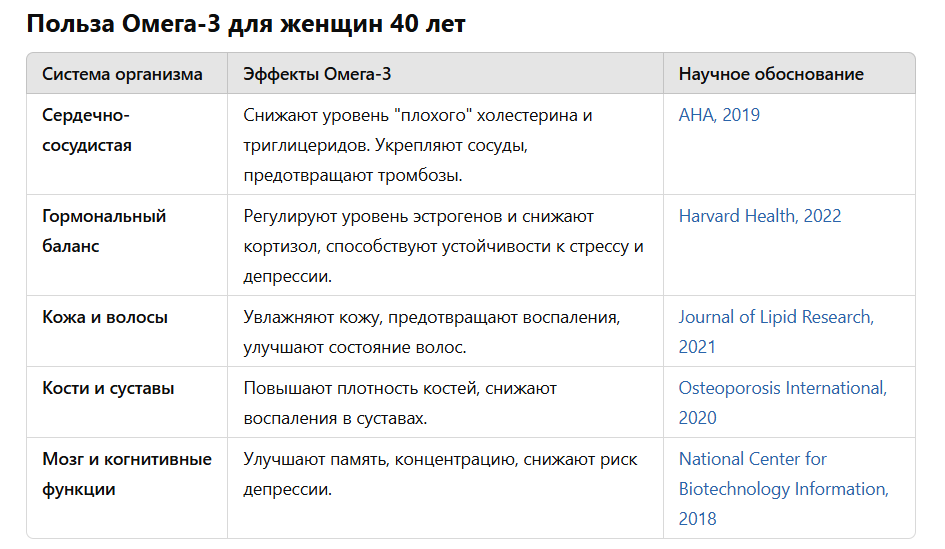
Task: Open Osteoporosis International, 2020 link
Action: 782,388
